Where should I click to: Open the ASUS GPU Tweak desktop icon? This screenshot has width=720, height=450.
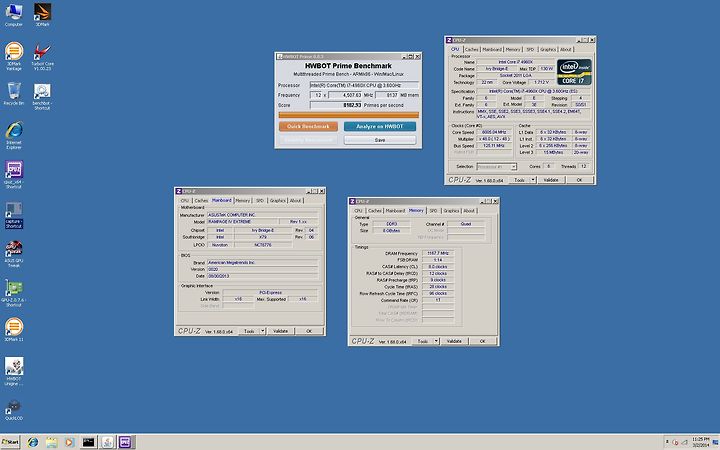(14, 254)
